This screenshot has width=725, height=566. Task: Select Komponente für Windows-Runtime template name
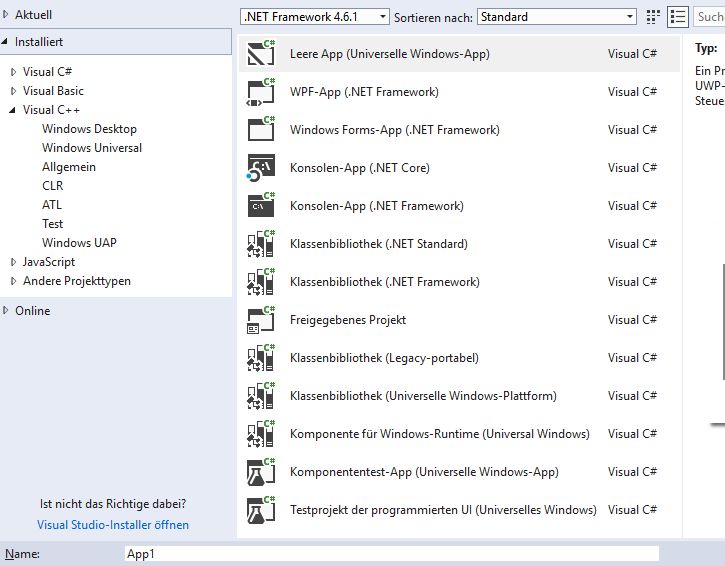440,434
